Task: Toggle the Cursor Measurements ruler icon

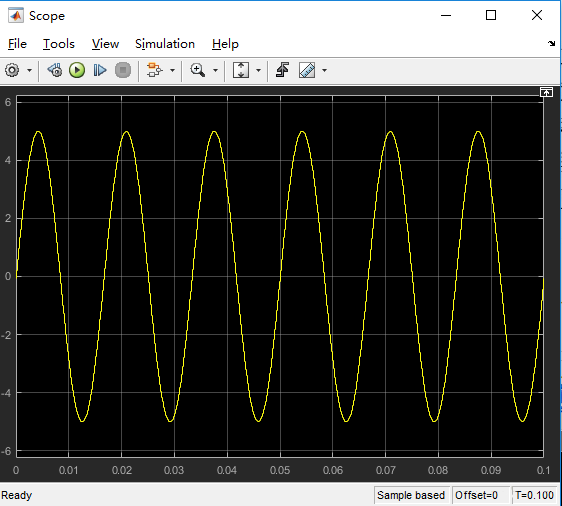Action: (x=307, y=70)
